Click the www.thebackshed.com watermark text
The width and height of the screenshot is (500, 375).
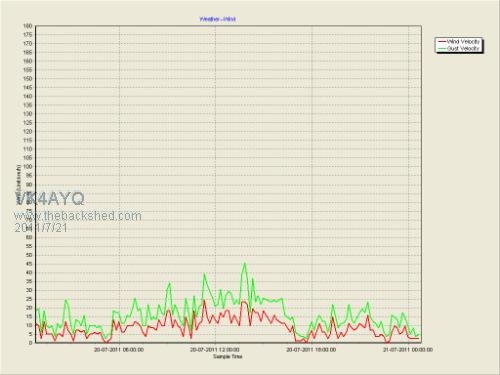(77, 216)
